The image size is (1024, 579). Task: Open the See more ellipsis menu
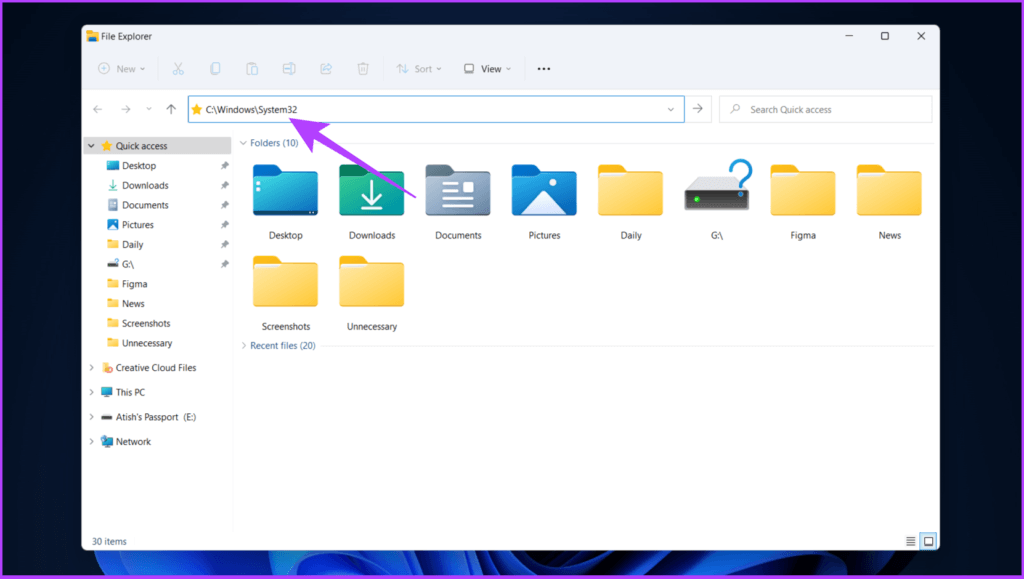[x=543, y=69]
